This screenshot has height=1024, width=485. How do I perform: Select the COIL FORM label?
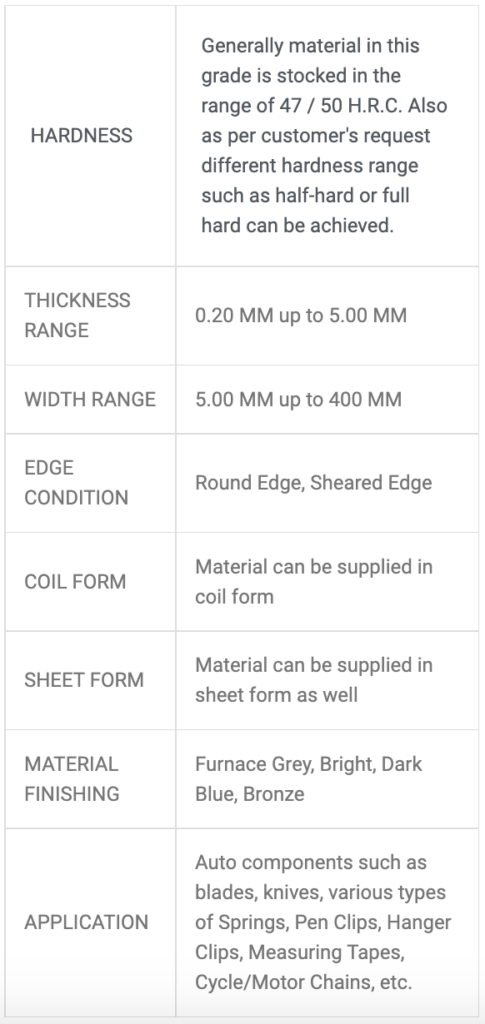pos(75,581)
